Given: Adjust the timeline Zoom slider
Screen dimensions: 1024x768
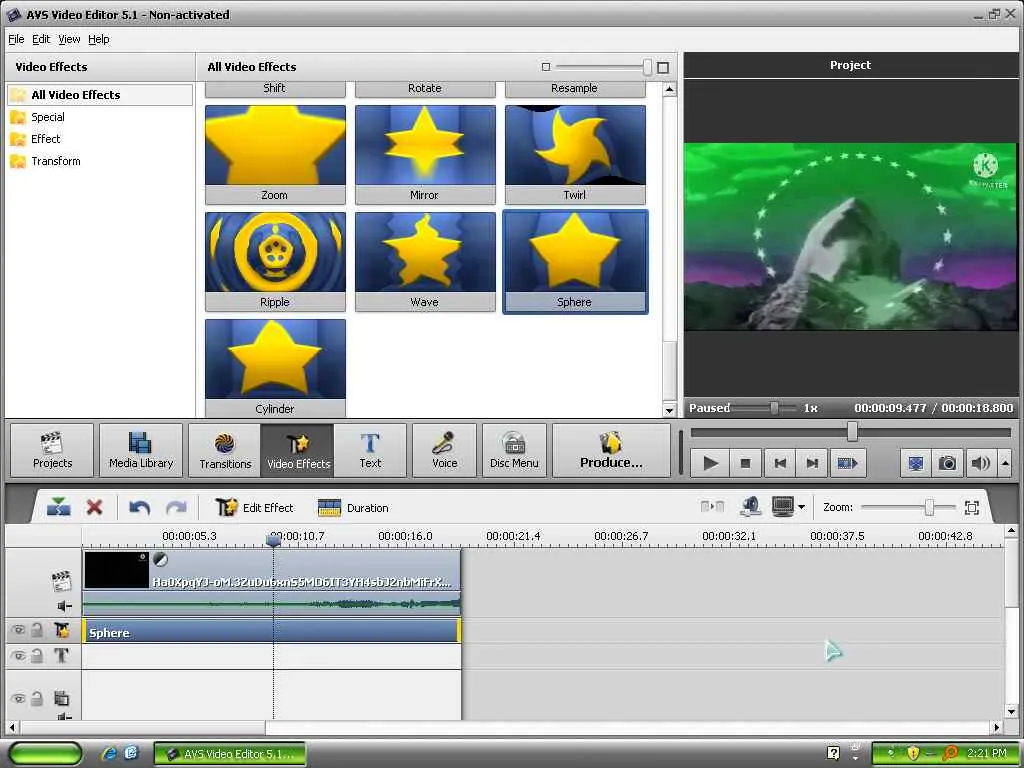Looking at the screenshot, I should click(929, 507).
